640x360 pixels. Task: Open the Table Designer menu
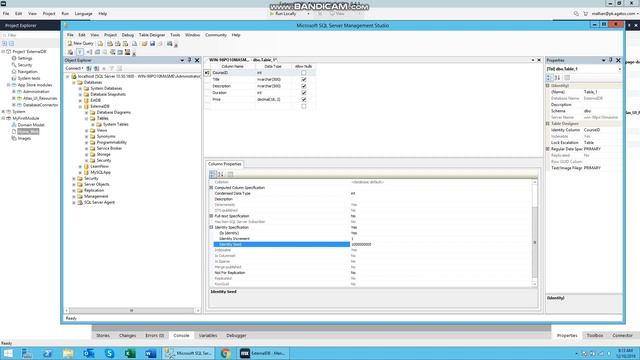point(152,35)
